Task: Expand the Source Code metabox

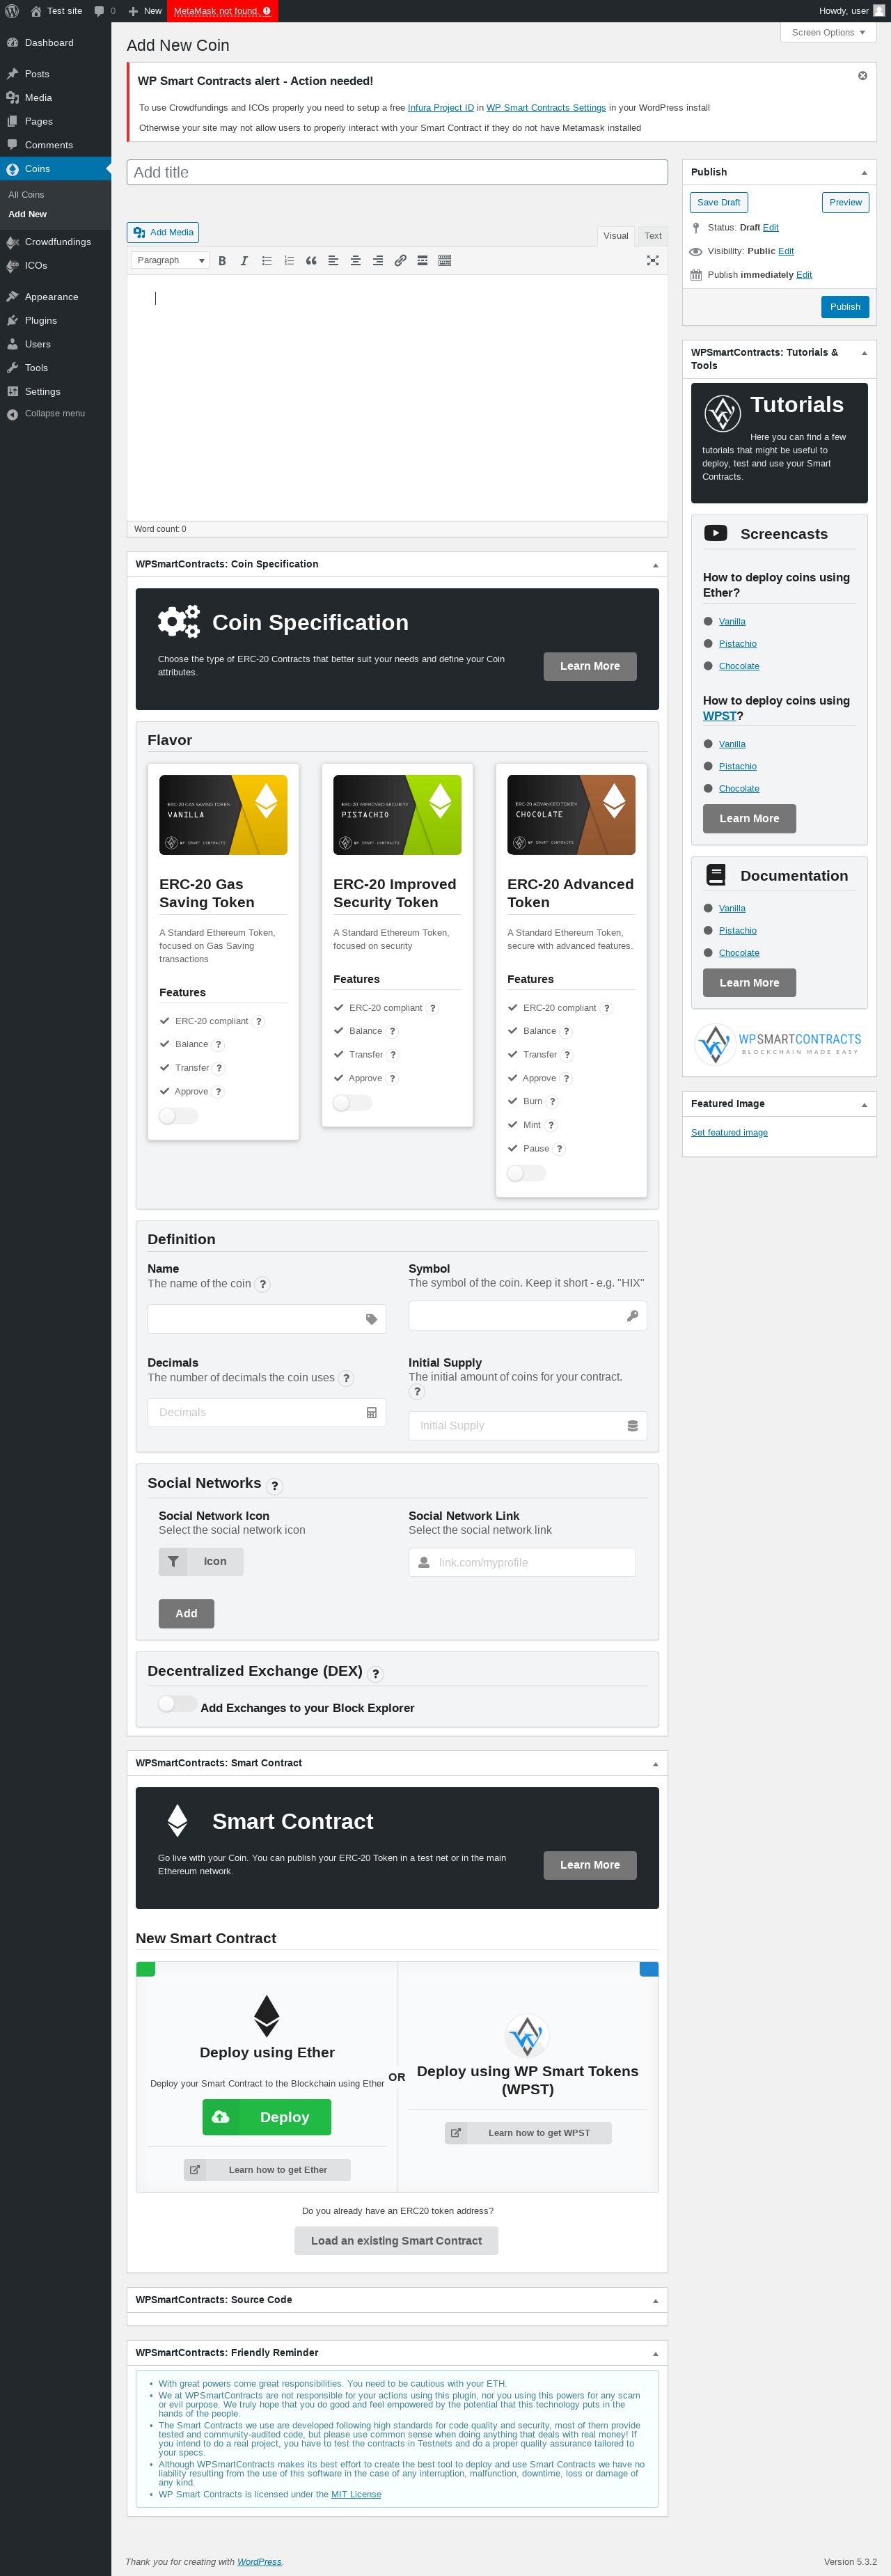Action: coord(655,2301)
